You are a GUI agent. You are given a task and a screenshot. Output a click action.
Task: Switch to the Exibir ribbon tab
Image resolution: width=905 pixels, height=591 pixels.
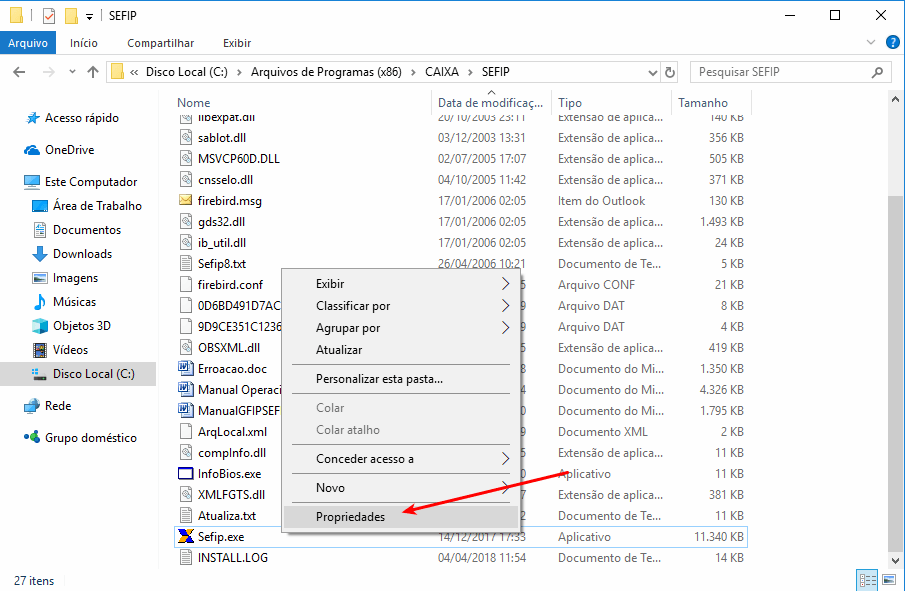[x=237, y=43]
